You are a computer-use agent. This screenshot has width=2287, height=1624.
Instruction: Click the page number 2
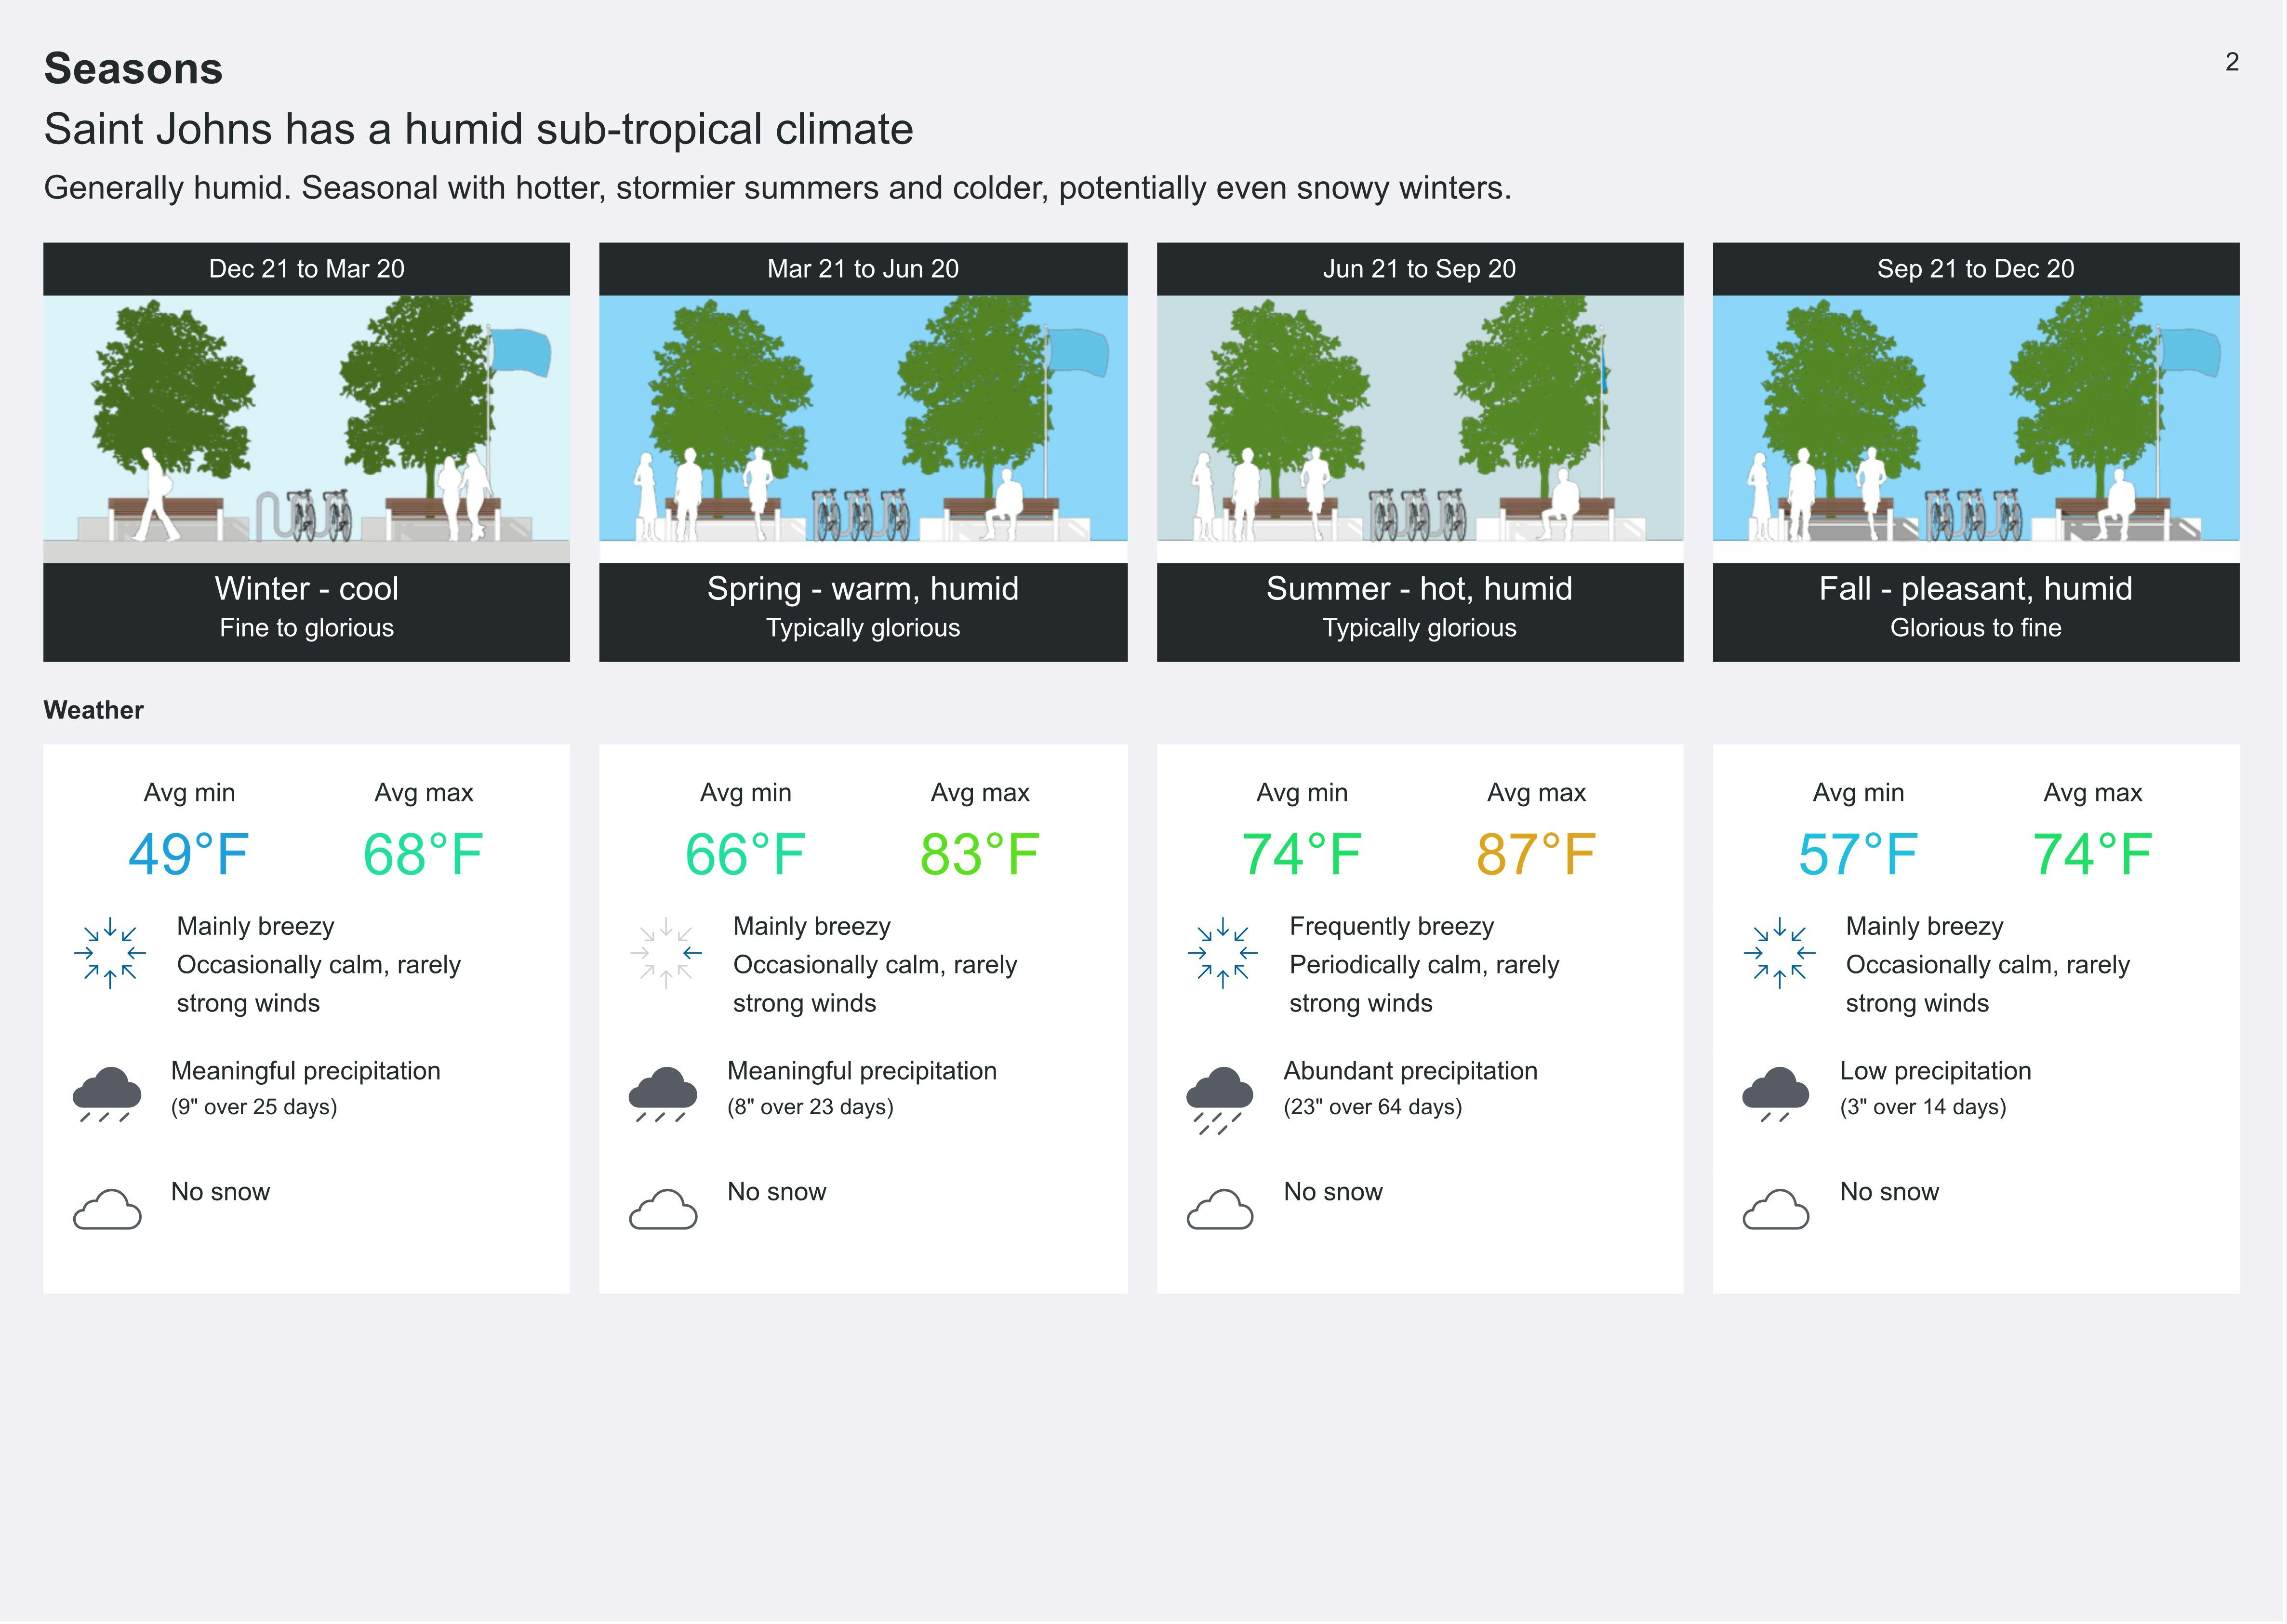2231,62
